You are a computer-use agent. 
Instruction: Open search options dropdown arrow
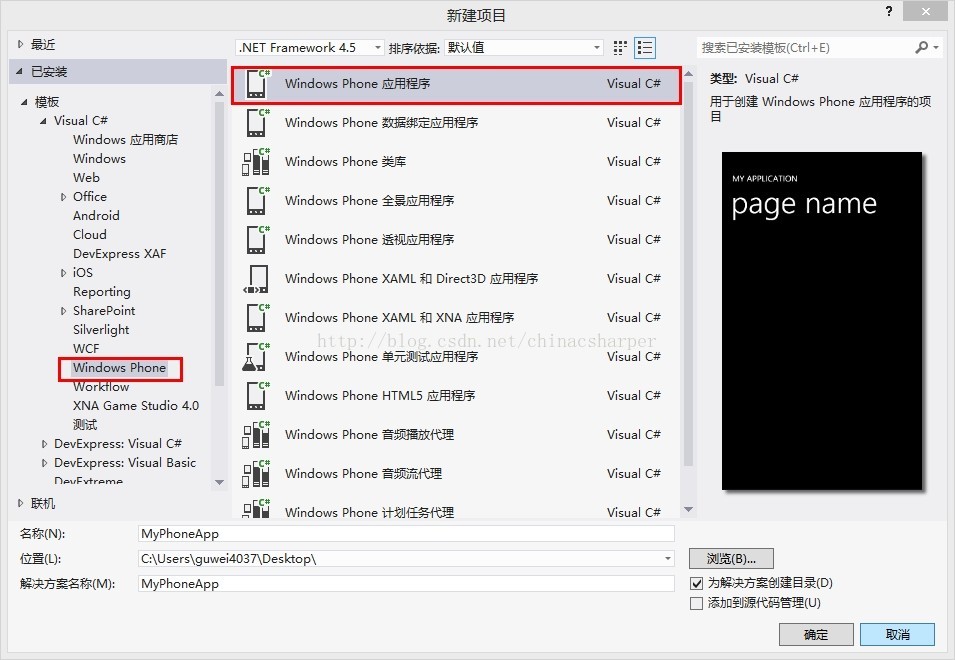936,47
